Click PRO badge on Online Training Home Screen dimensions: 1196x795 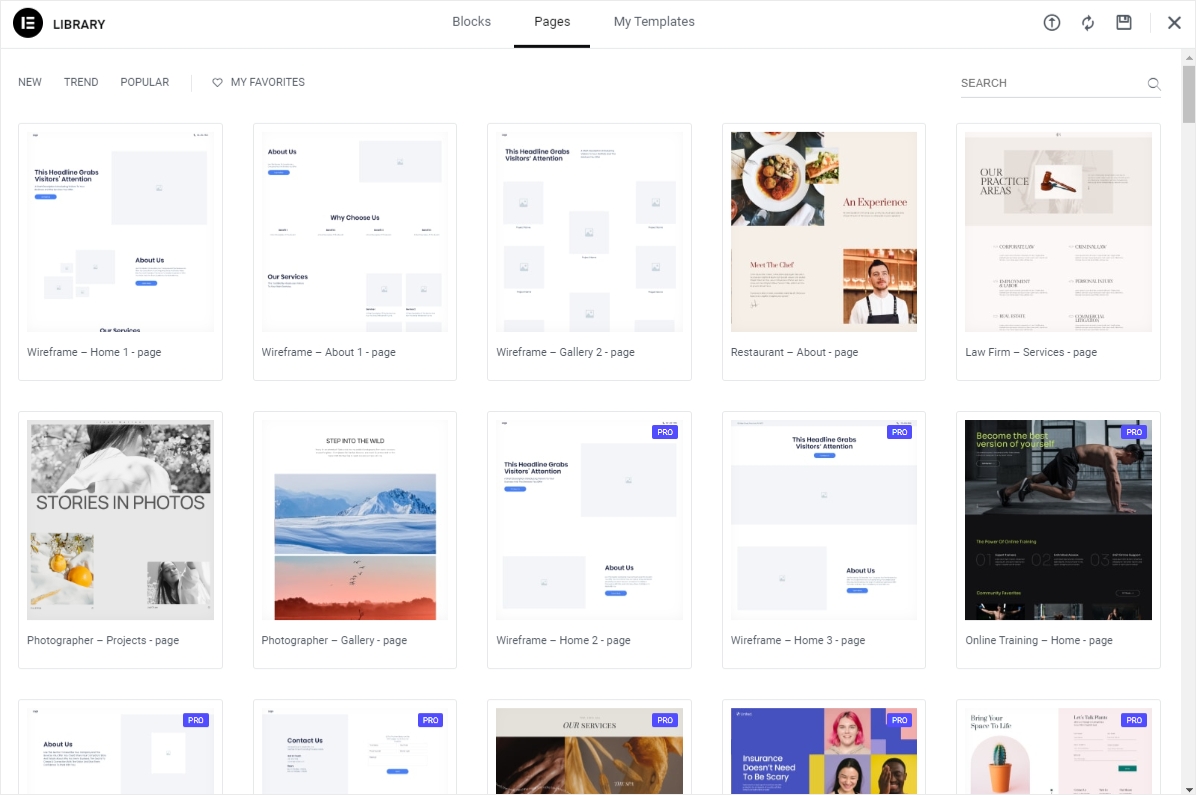click(x=1134, y=432)
